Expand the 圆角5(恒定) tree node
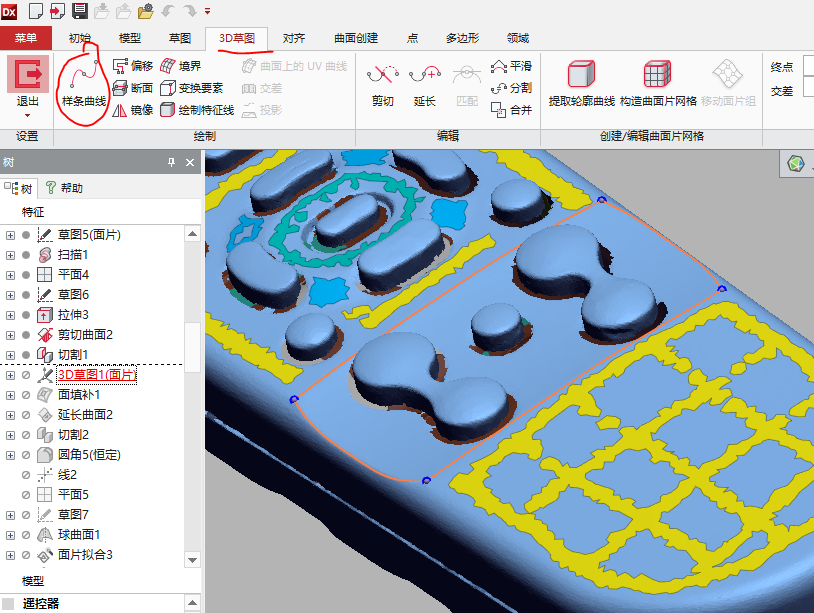 coord(10,455)
